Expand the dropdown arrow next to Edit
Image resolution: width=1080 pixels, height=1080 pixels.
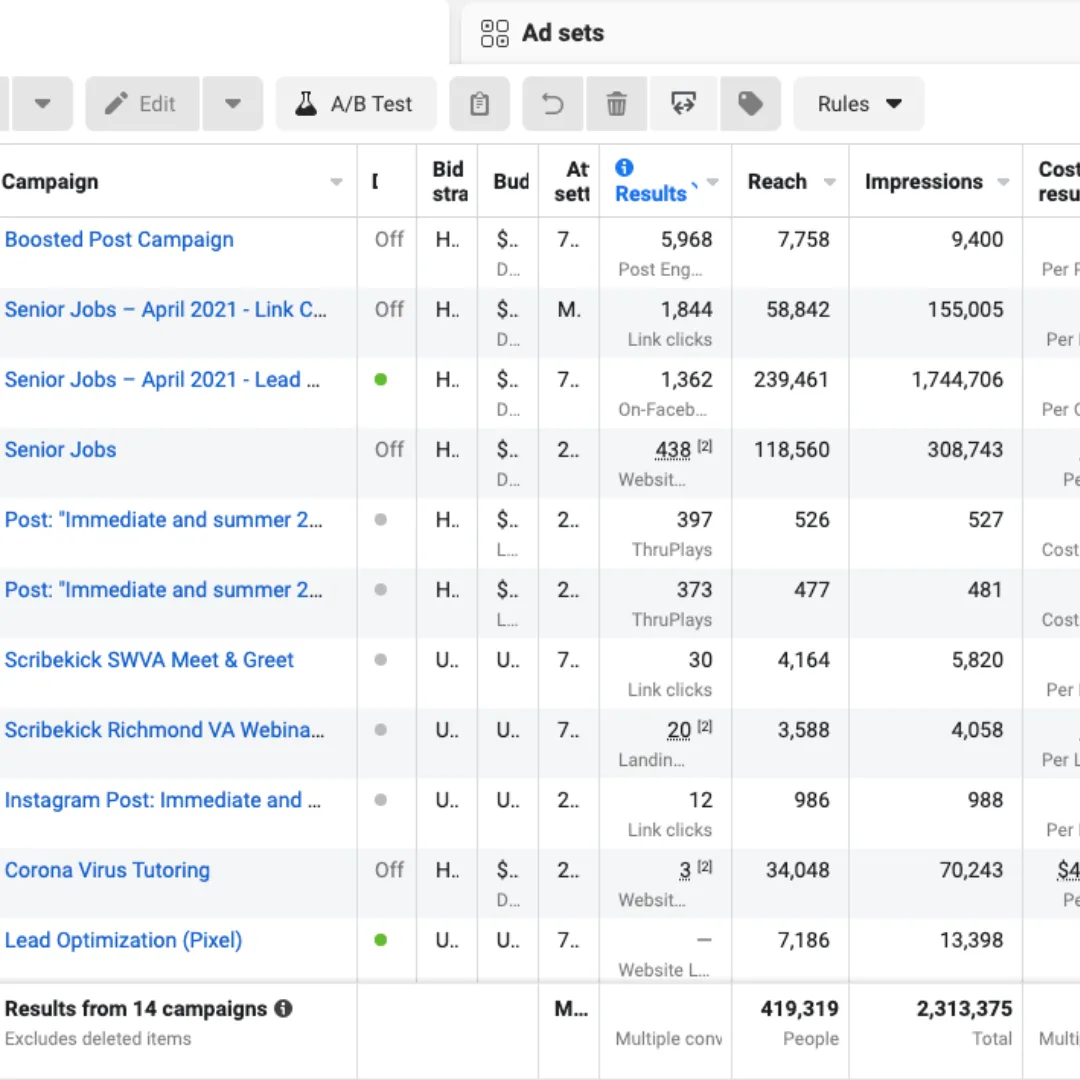click(x=232, y=103)
